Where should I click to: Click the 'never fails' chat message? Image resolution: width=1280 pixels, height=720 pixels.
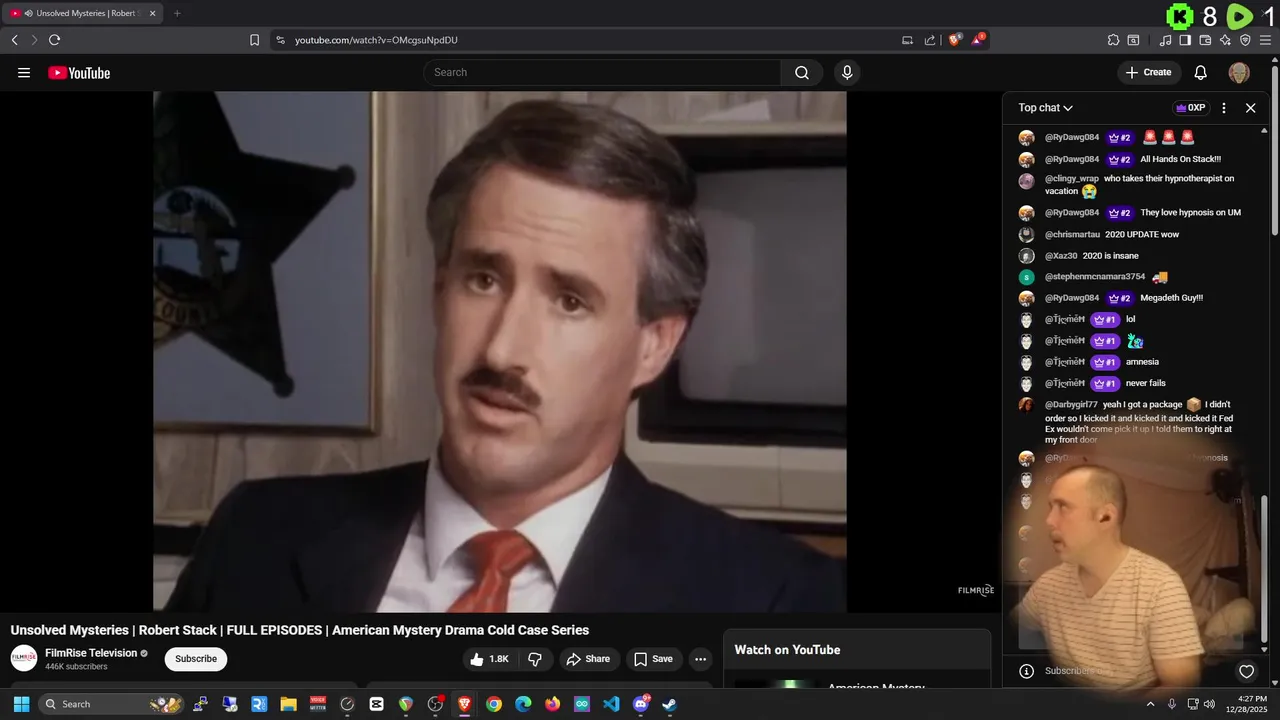point(1145,383)
